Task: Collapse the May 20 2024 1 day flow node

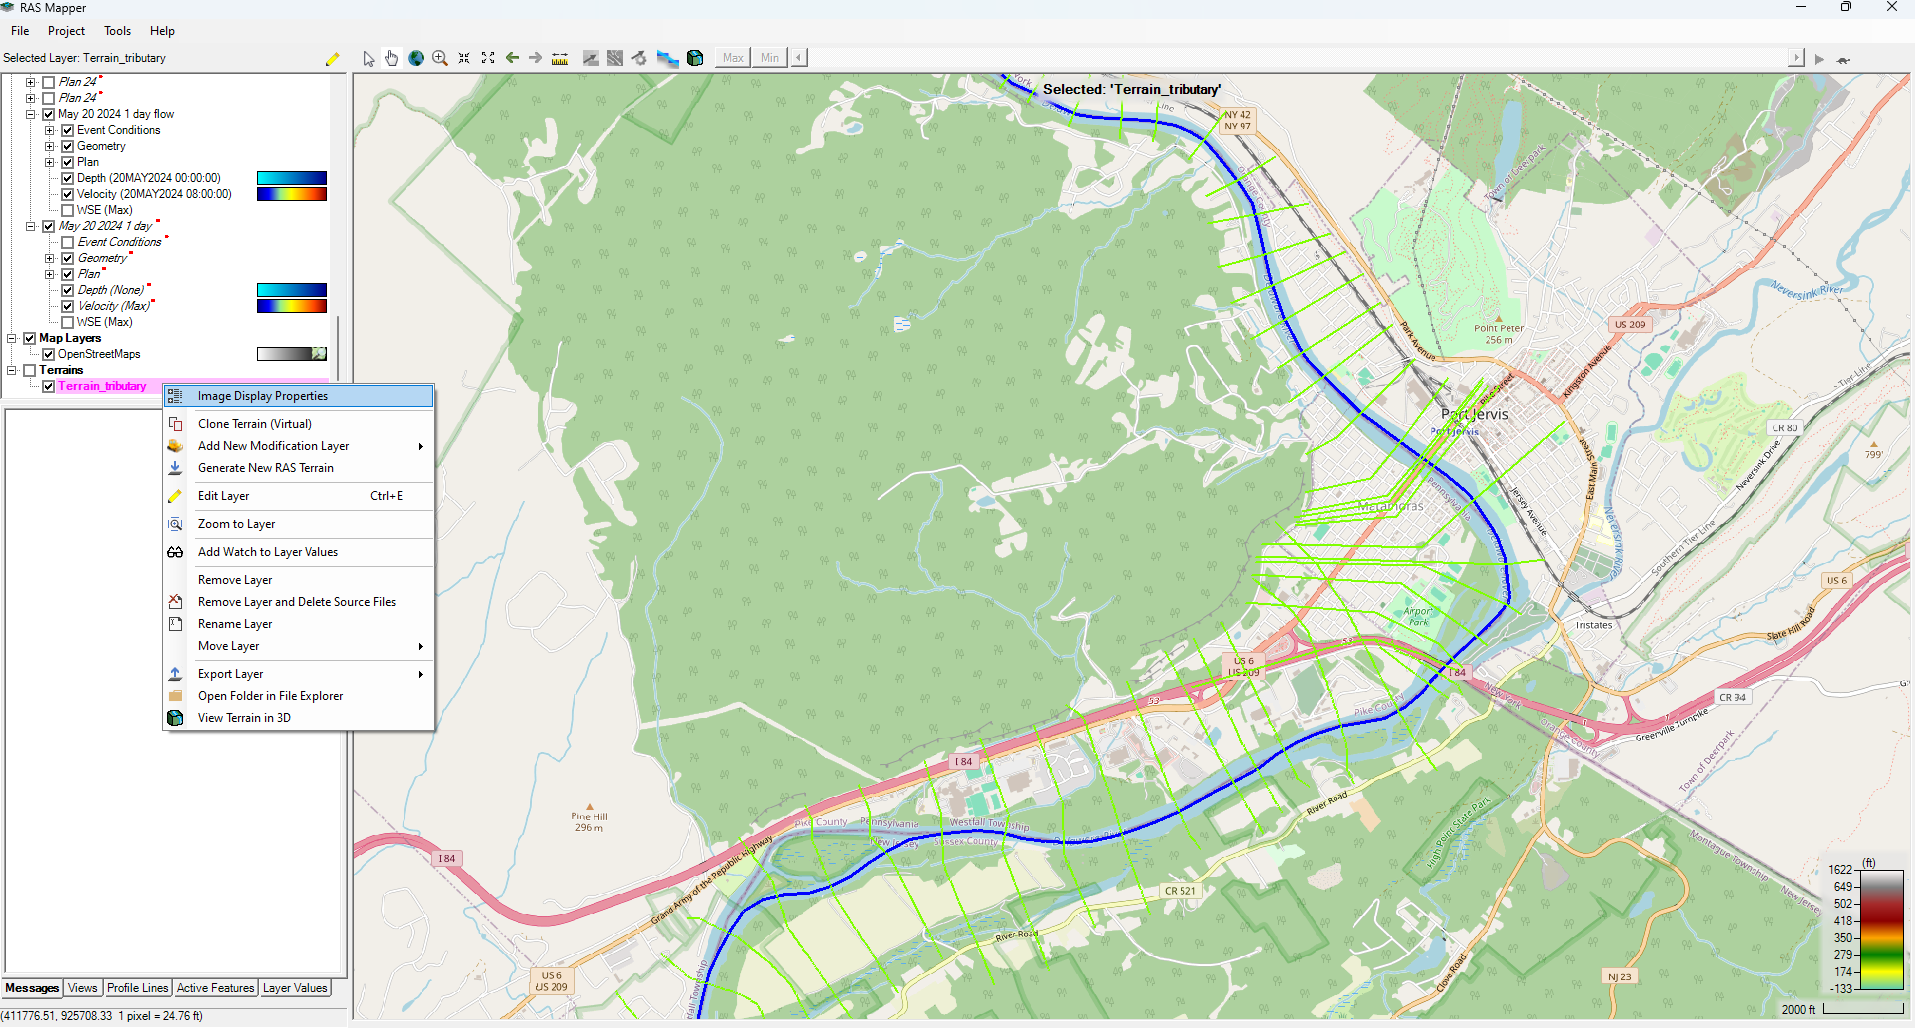Action: tap(30, 114)
